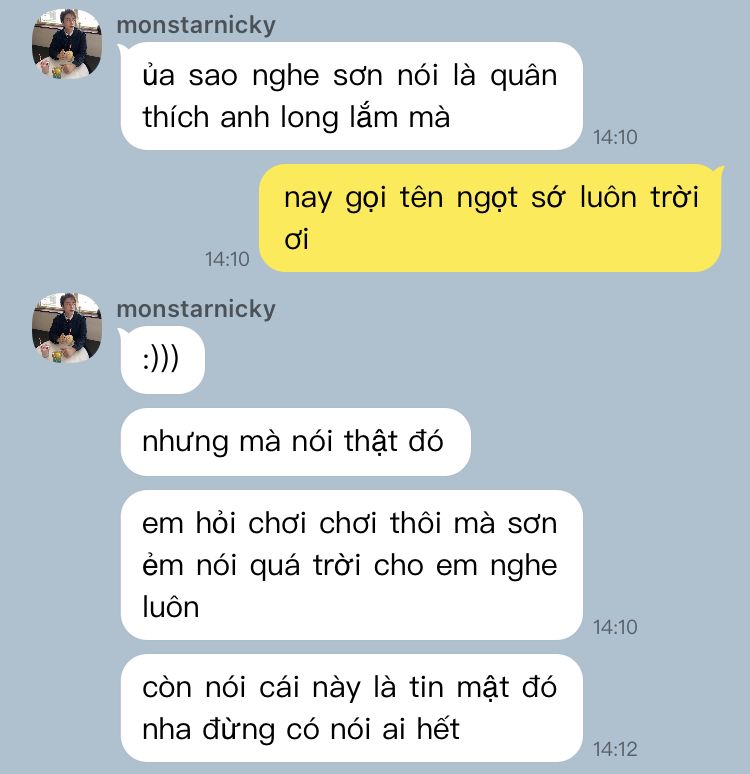
Task: Tap monstarnicky name above the ':)))' bubble
Action: click(x=196, y=310)
